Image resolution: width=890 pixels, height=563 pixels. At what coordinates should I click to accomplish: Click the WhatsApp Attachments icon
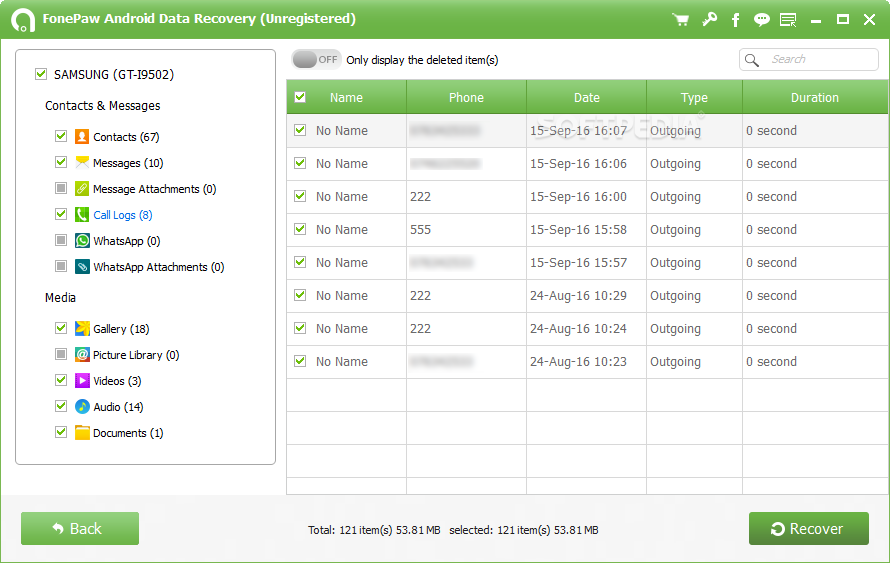coord(82,267)
